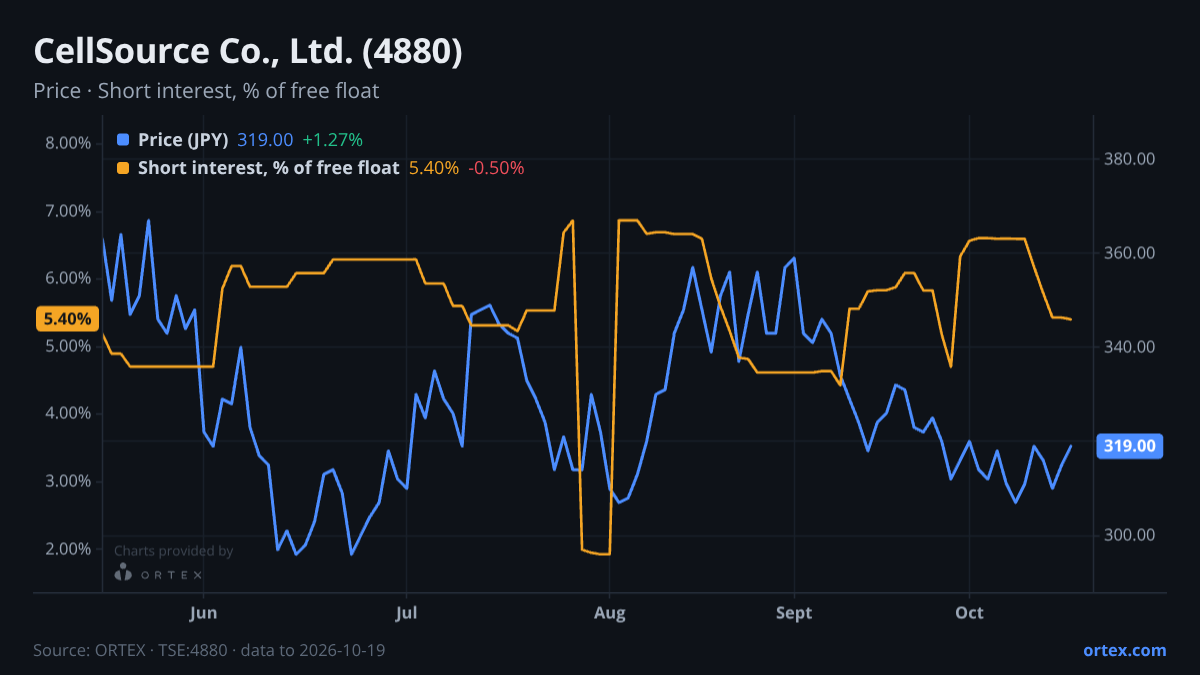Click the 6.00% left axis label
Viewport: 1200px width, 675px height.
click(x=68, y=278)
